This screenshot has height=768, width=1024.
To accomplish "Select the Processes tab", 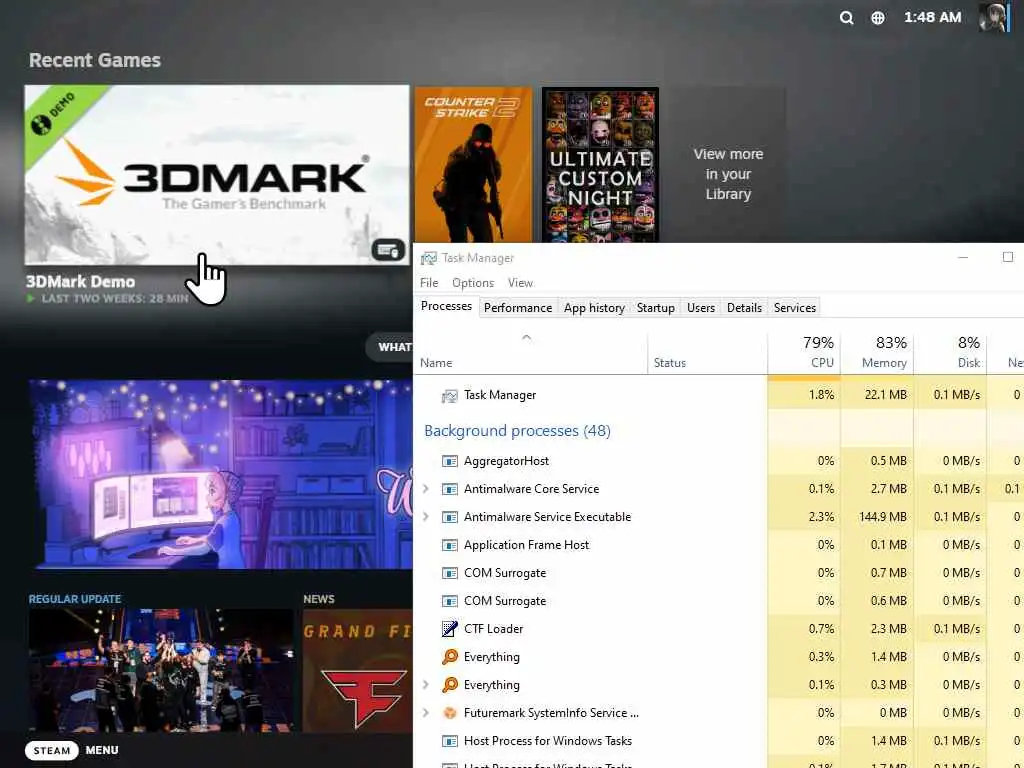I will coord(446,306).
